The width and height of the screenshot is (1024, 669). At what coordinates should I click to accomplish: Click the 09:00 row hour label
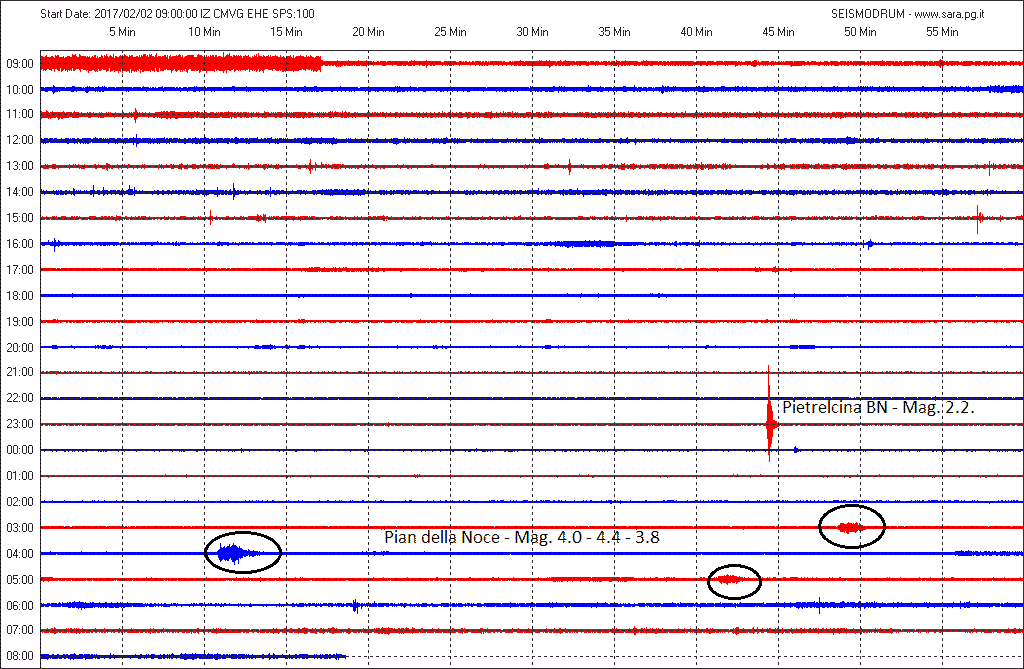coord(20,64)
